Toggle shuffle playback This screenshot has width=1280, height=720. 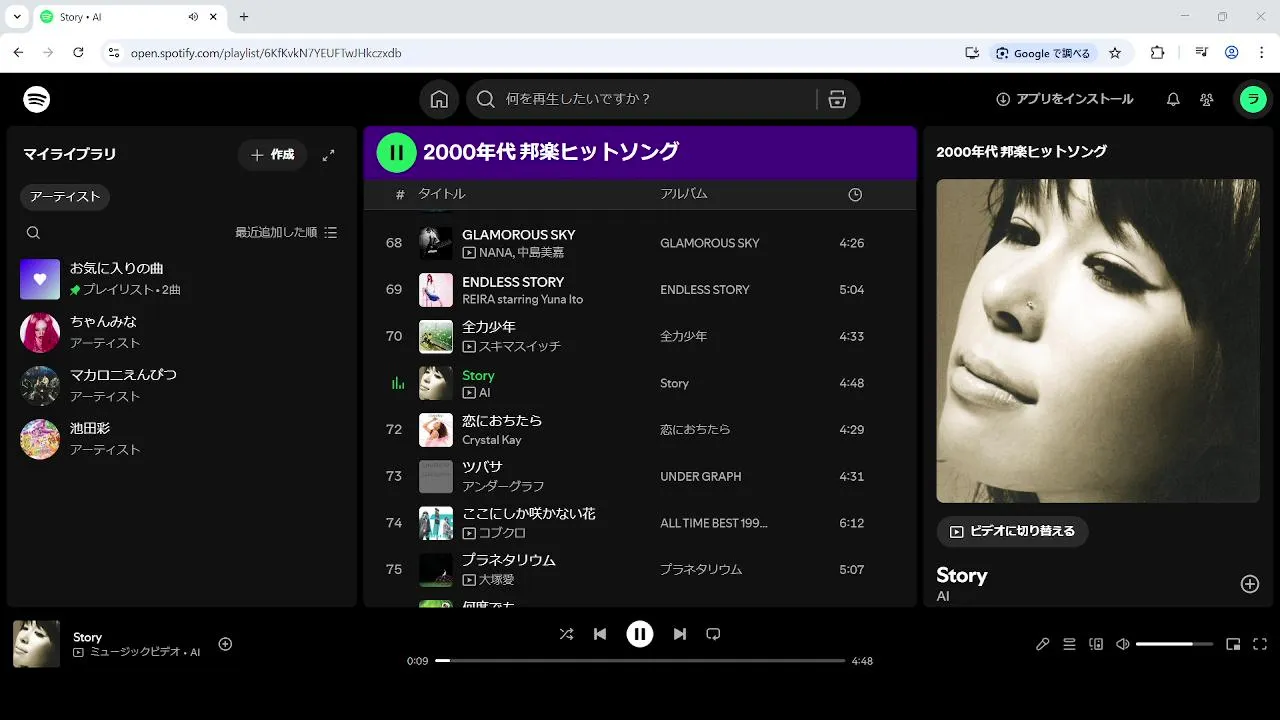tap(566, 634)
